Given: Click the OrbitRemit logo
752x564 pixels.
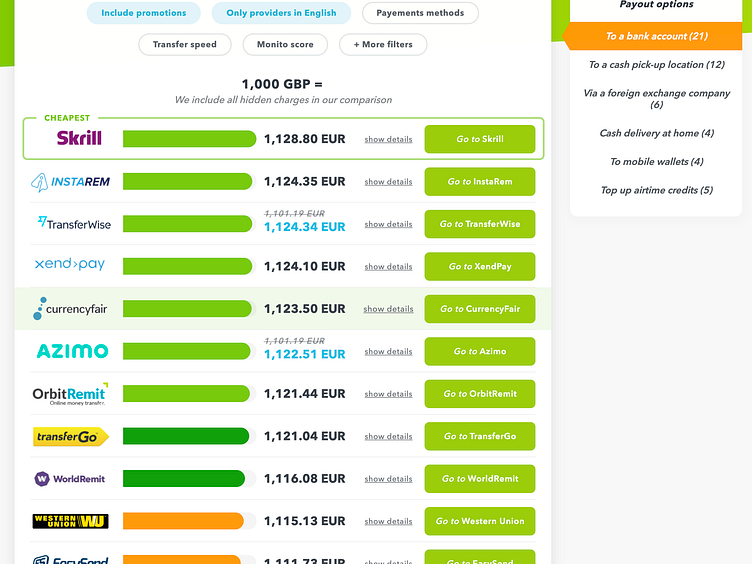Looking at the screenshot, I should click(70, 394).
